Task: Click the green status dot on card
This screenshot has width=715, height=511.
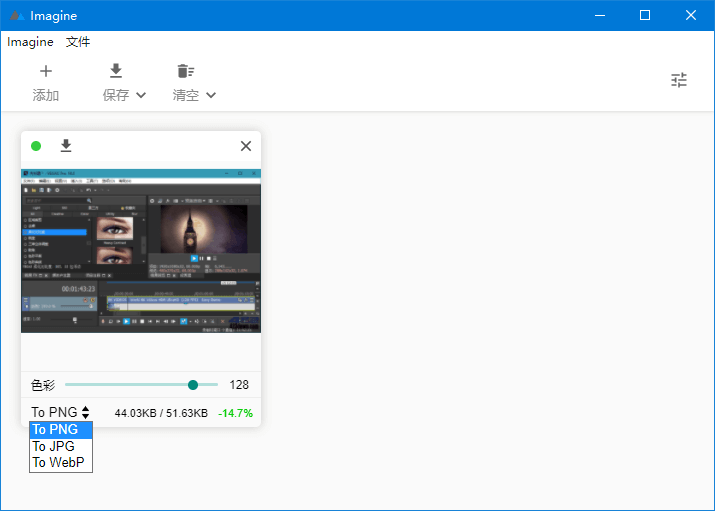Action: [x=36, y=146]
